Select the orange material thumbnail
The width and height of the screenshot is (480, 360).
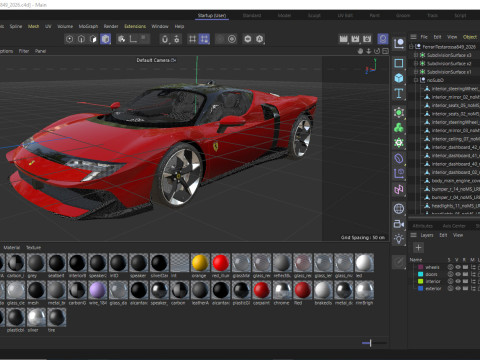click(200, 263)
